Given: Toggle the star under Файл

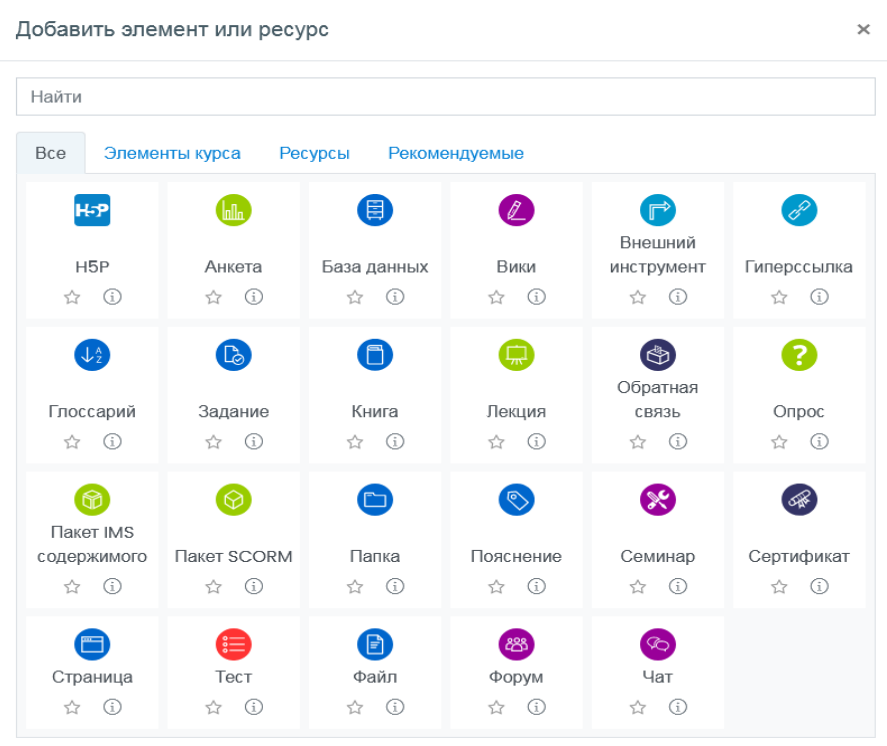Looking at the screenshot, I should pyautogui.click(x=354, y=707).
